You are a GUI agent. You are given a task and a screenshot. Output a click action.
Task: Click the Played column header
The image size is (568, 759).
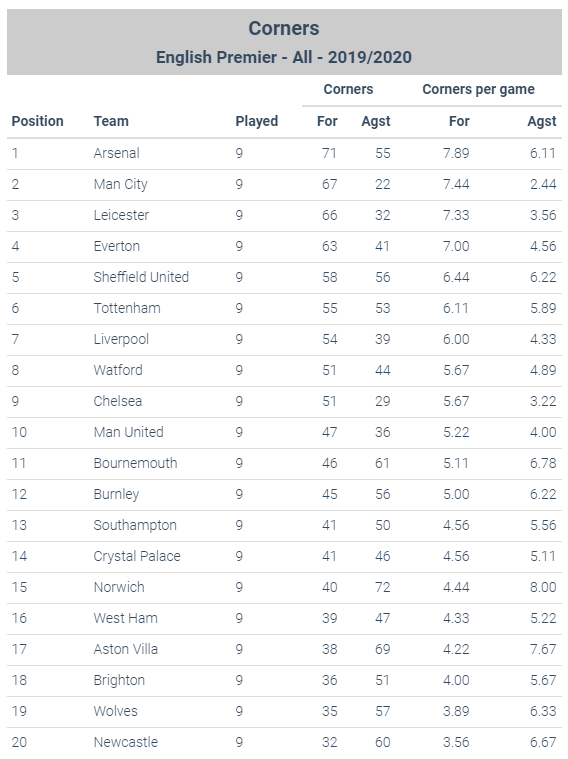click(x=257, y=121)
